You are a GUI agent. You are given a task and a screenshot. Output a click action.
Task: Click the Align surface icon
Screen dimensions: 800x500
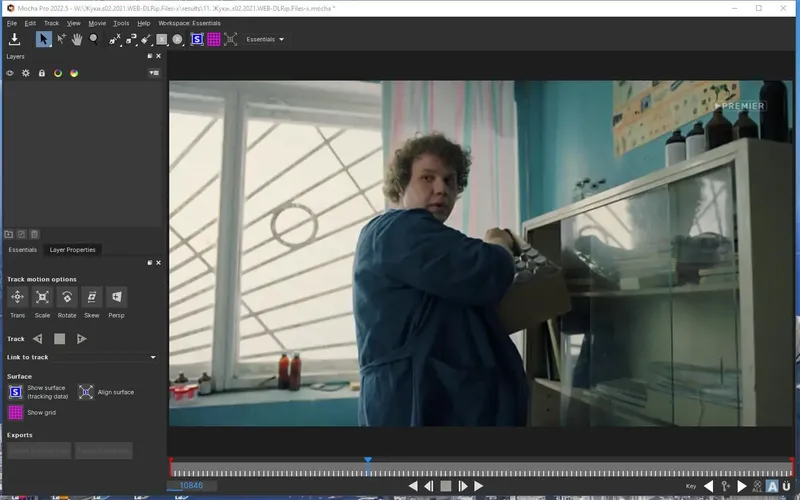coord(86,392)
